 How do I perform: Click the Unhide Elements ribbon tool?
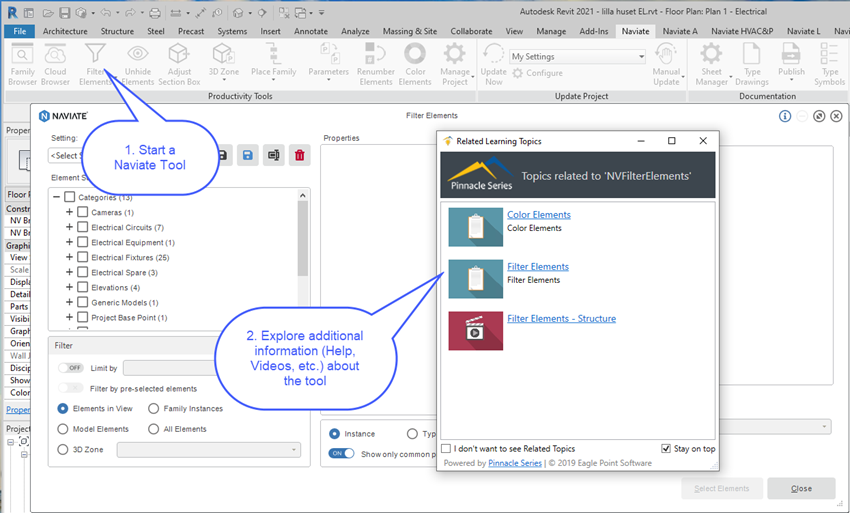coord(138,65)
